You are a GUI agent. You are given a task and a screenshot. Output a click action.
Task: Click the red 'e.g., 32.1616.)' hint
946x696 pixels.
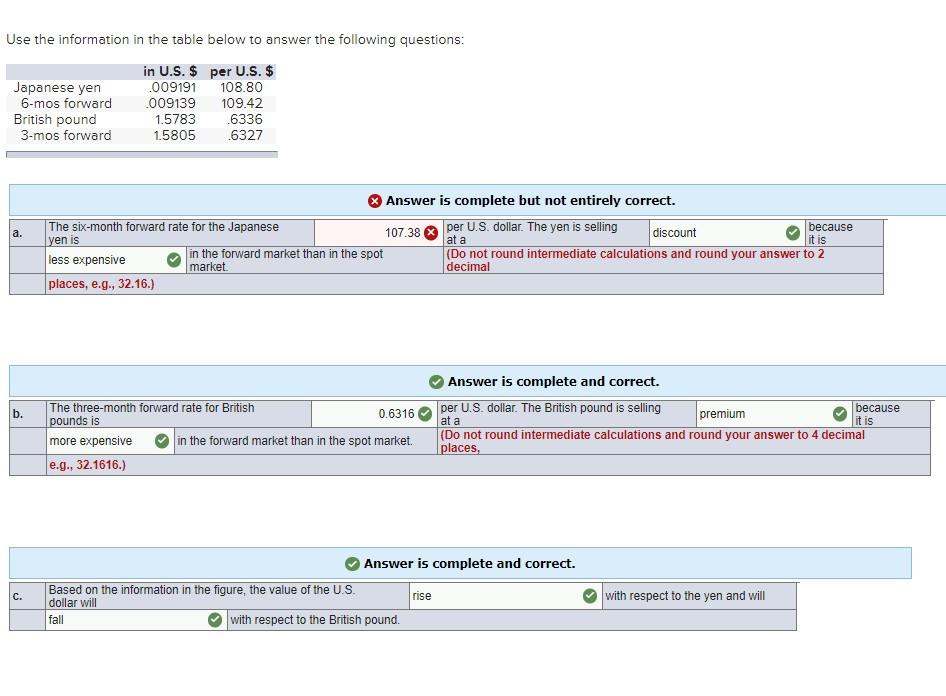coord(87,465)
